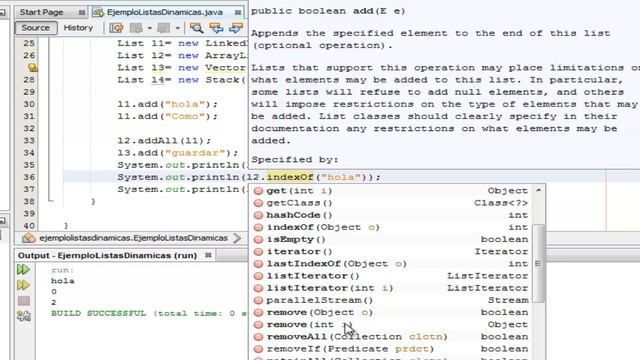Choose hashCode() from autocomplete list
640x360 pixels.
pos(391,215)
